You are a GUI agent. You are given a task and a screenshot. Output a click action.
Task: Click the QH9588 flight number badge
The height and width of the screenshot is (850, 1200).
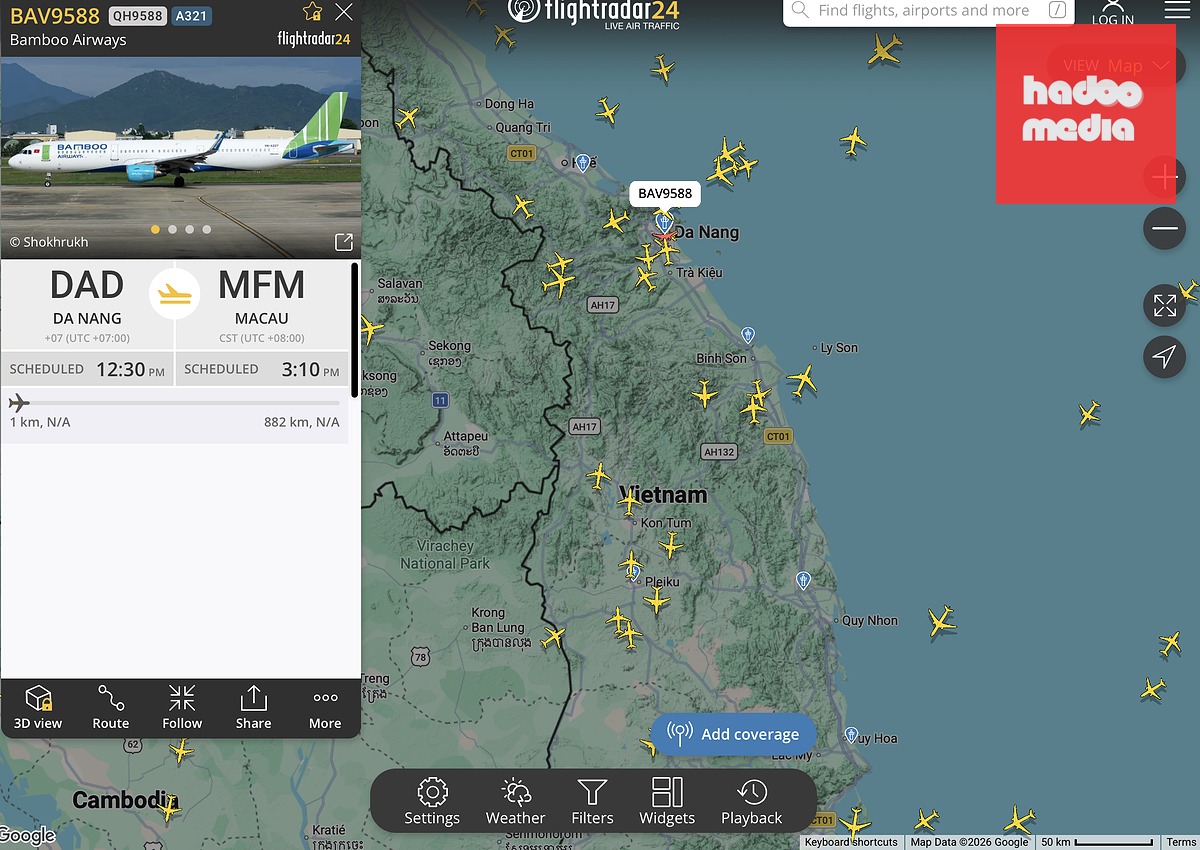(x=137, y=16)
